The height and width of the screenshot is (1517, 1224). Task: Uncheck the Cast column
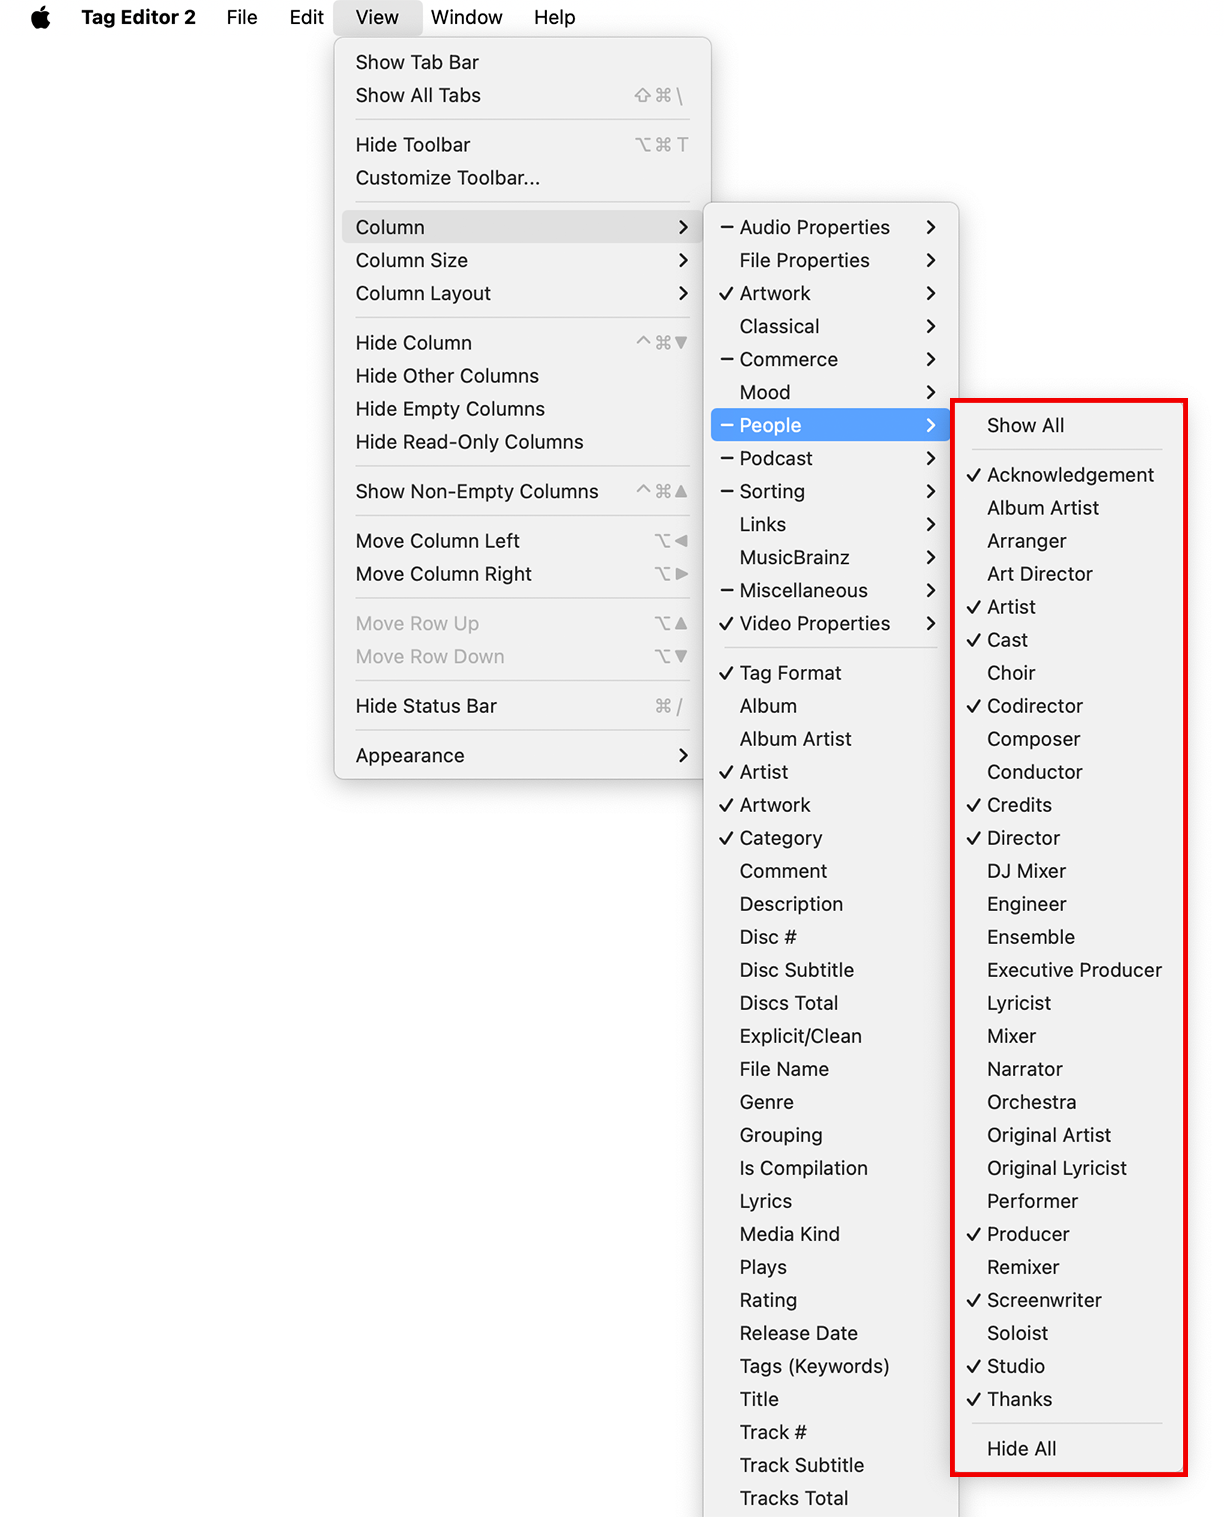(1069, 640)
